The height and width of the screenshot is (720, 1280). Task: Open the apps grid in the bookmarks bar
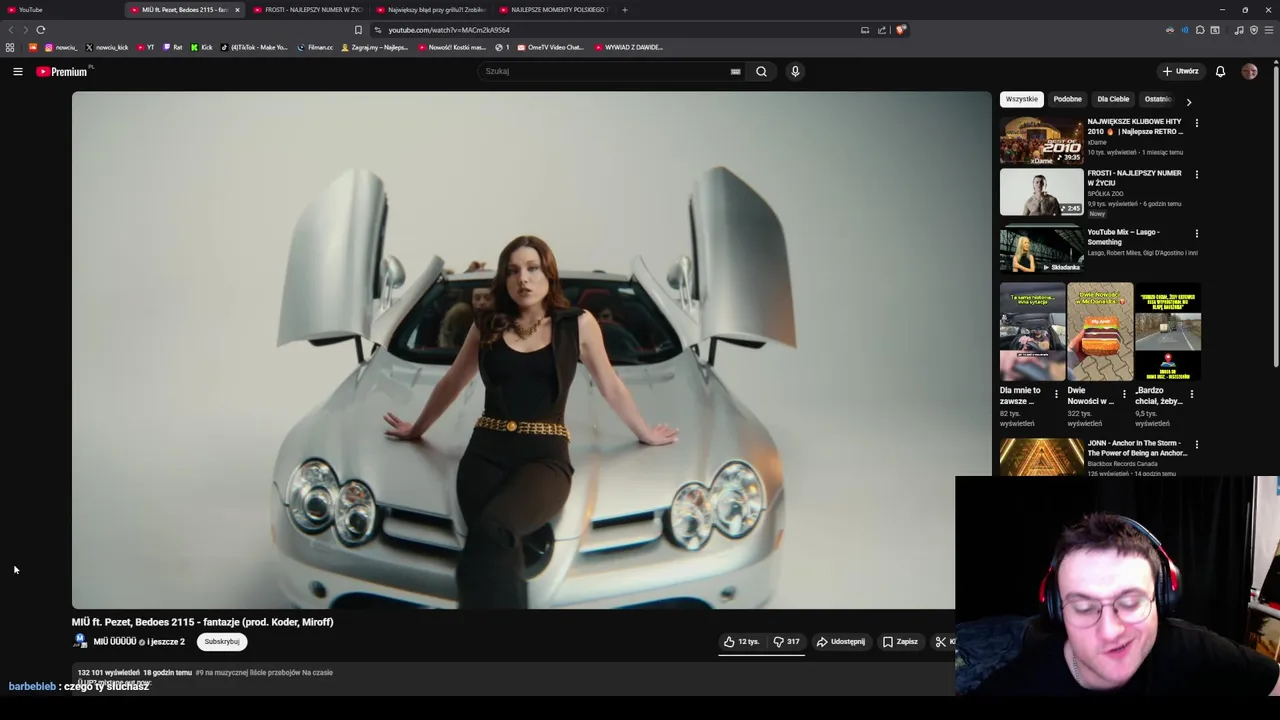[10, 47]
